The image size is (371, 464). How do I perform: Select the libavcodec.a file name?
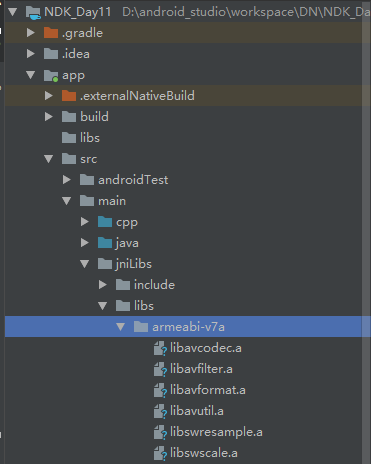206,348
